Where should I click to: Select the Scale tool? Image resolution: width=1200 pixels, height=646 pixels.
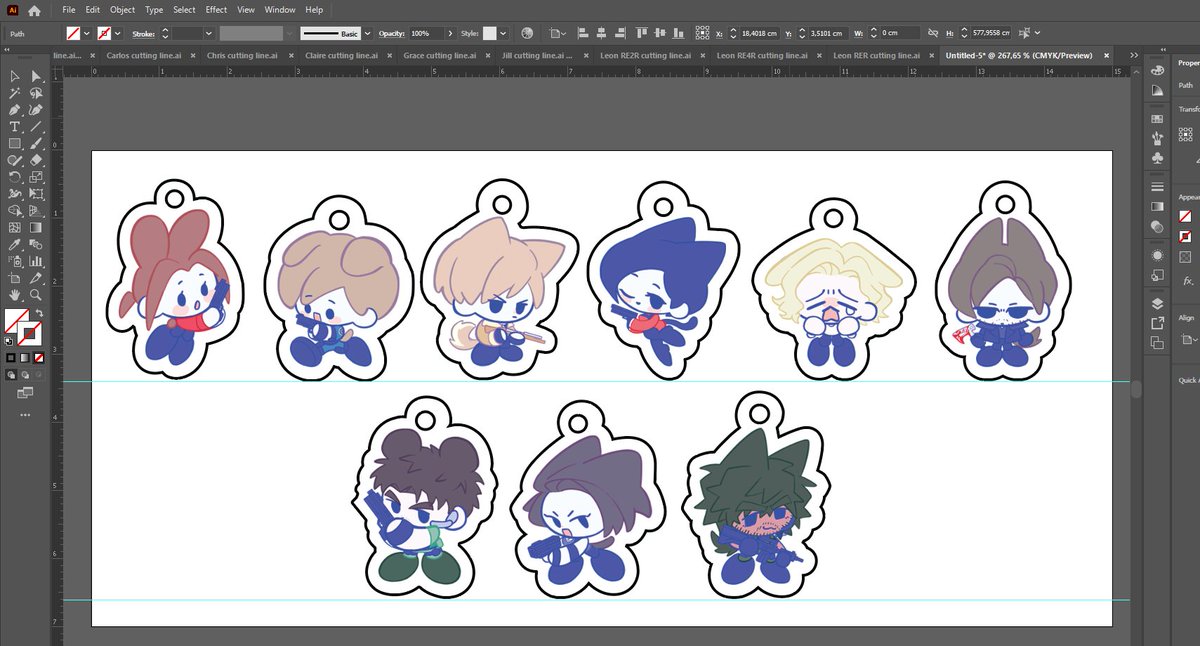click(36, 177)
